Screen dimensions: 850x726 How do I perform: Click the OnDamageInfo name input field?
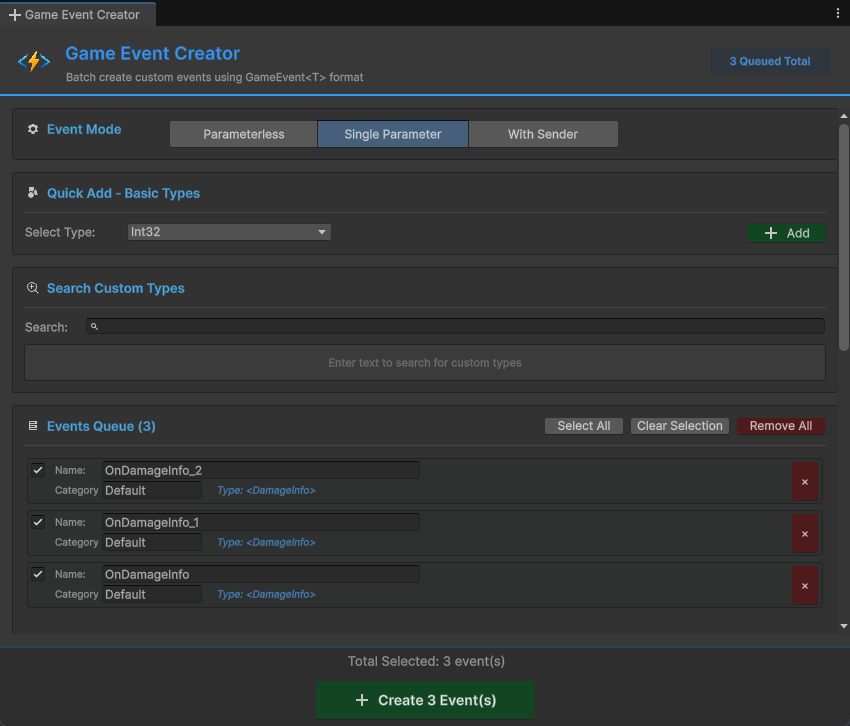tap(260, 573)
